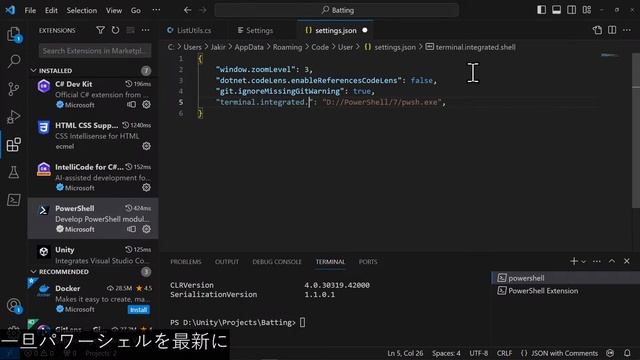The width and height of the screenshot is (640, 360).
Task: Open the Explorer view in activity bar
Action: (14, 34)
